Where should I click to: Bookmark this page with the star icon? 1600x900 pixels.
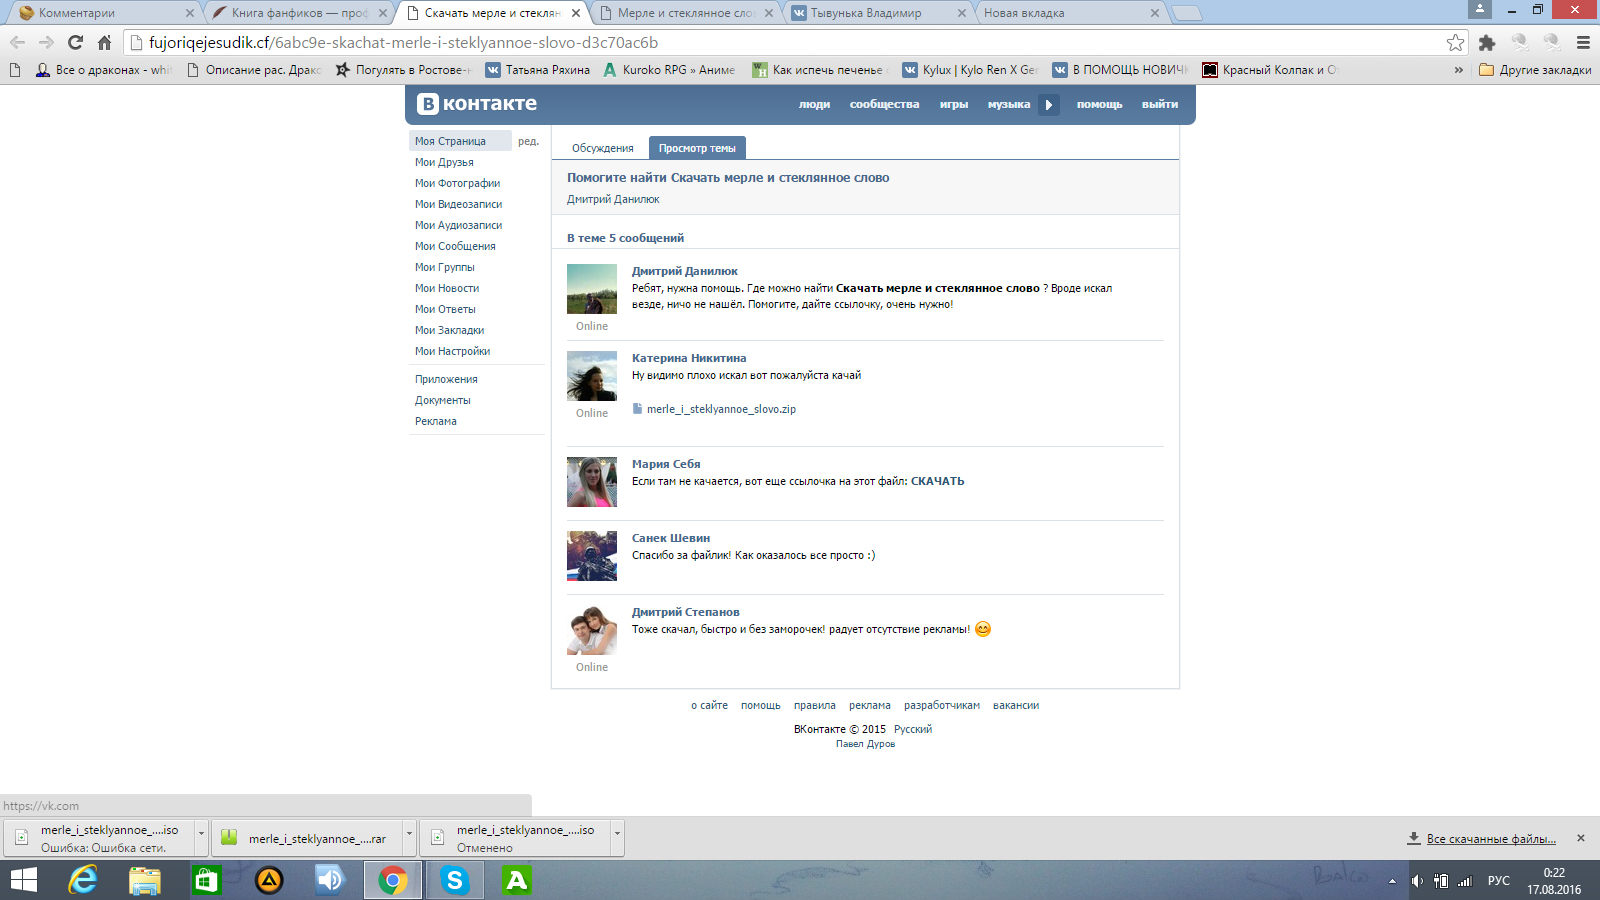tap(1455, 43)
